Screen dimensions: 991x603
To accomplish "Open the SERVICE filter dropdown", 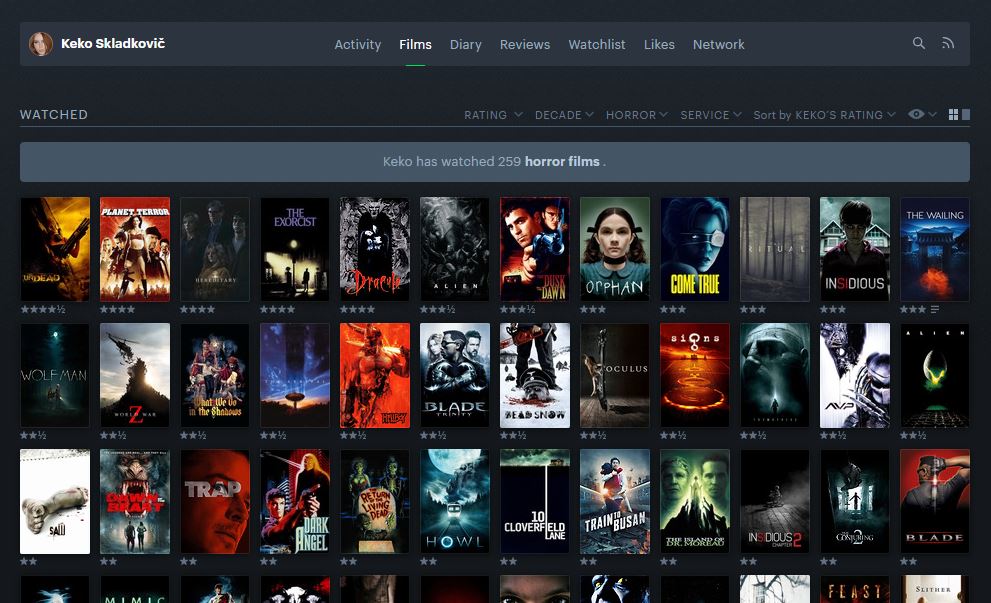I will tap(710, 114).
